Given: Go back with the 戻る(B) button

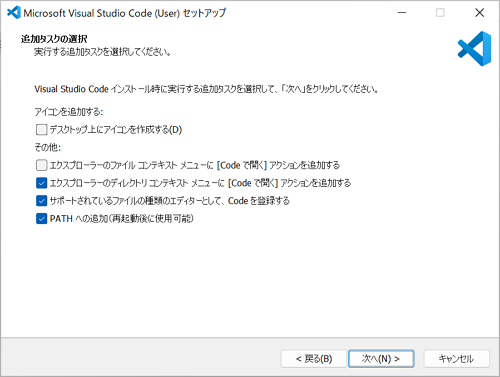Looking at the screenshot, I should [x=314, y=359].
